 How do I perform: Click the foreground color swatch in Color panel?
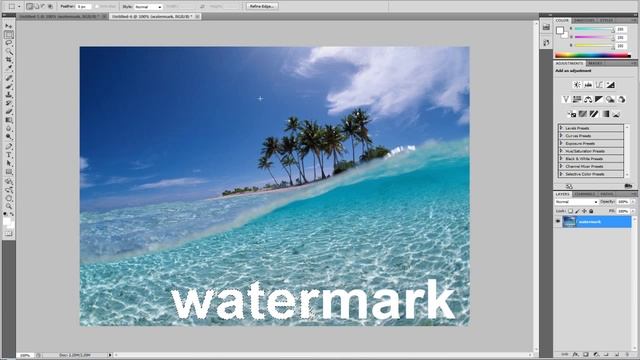[x=560, y=30]
